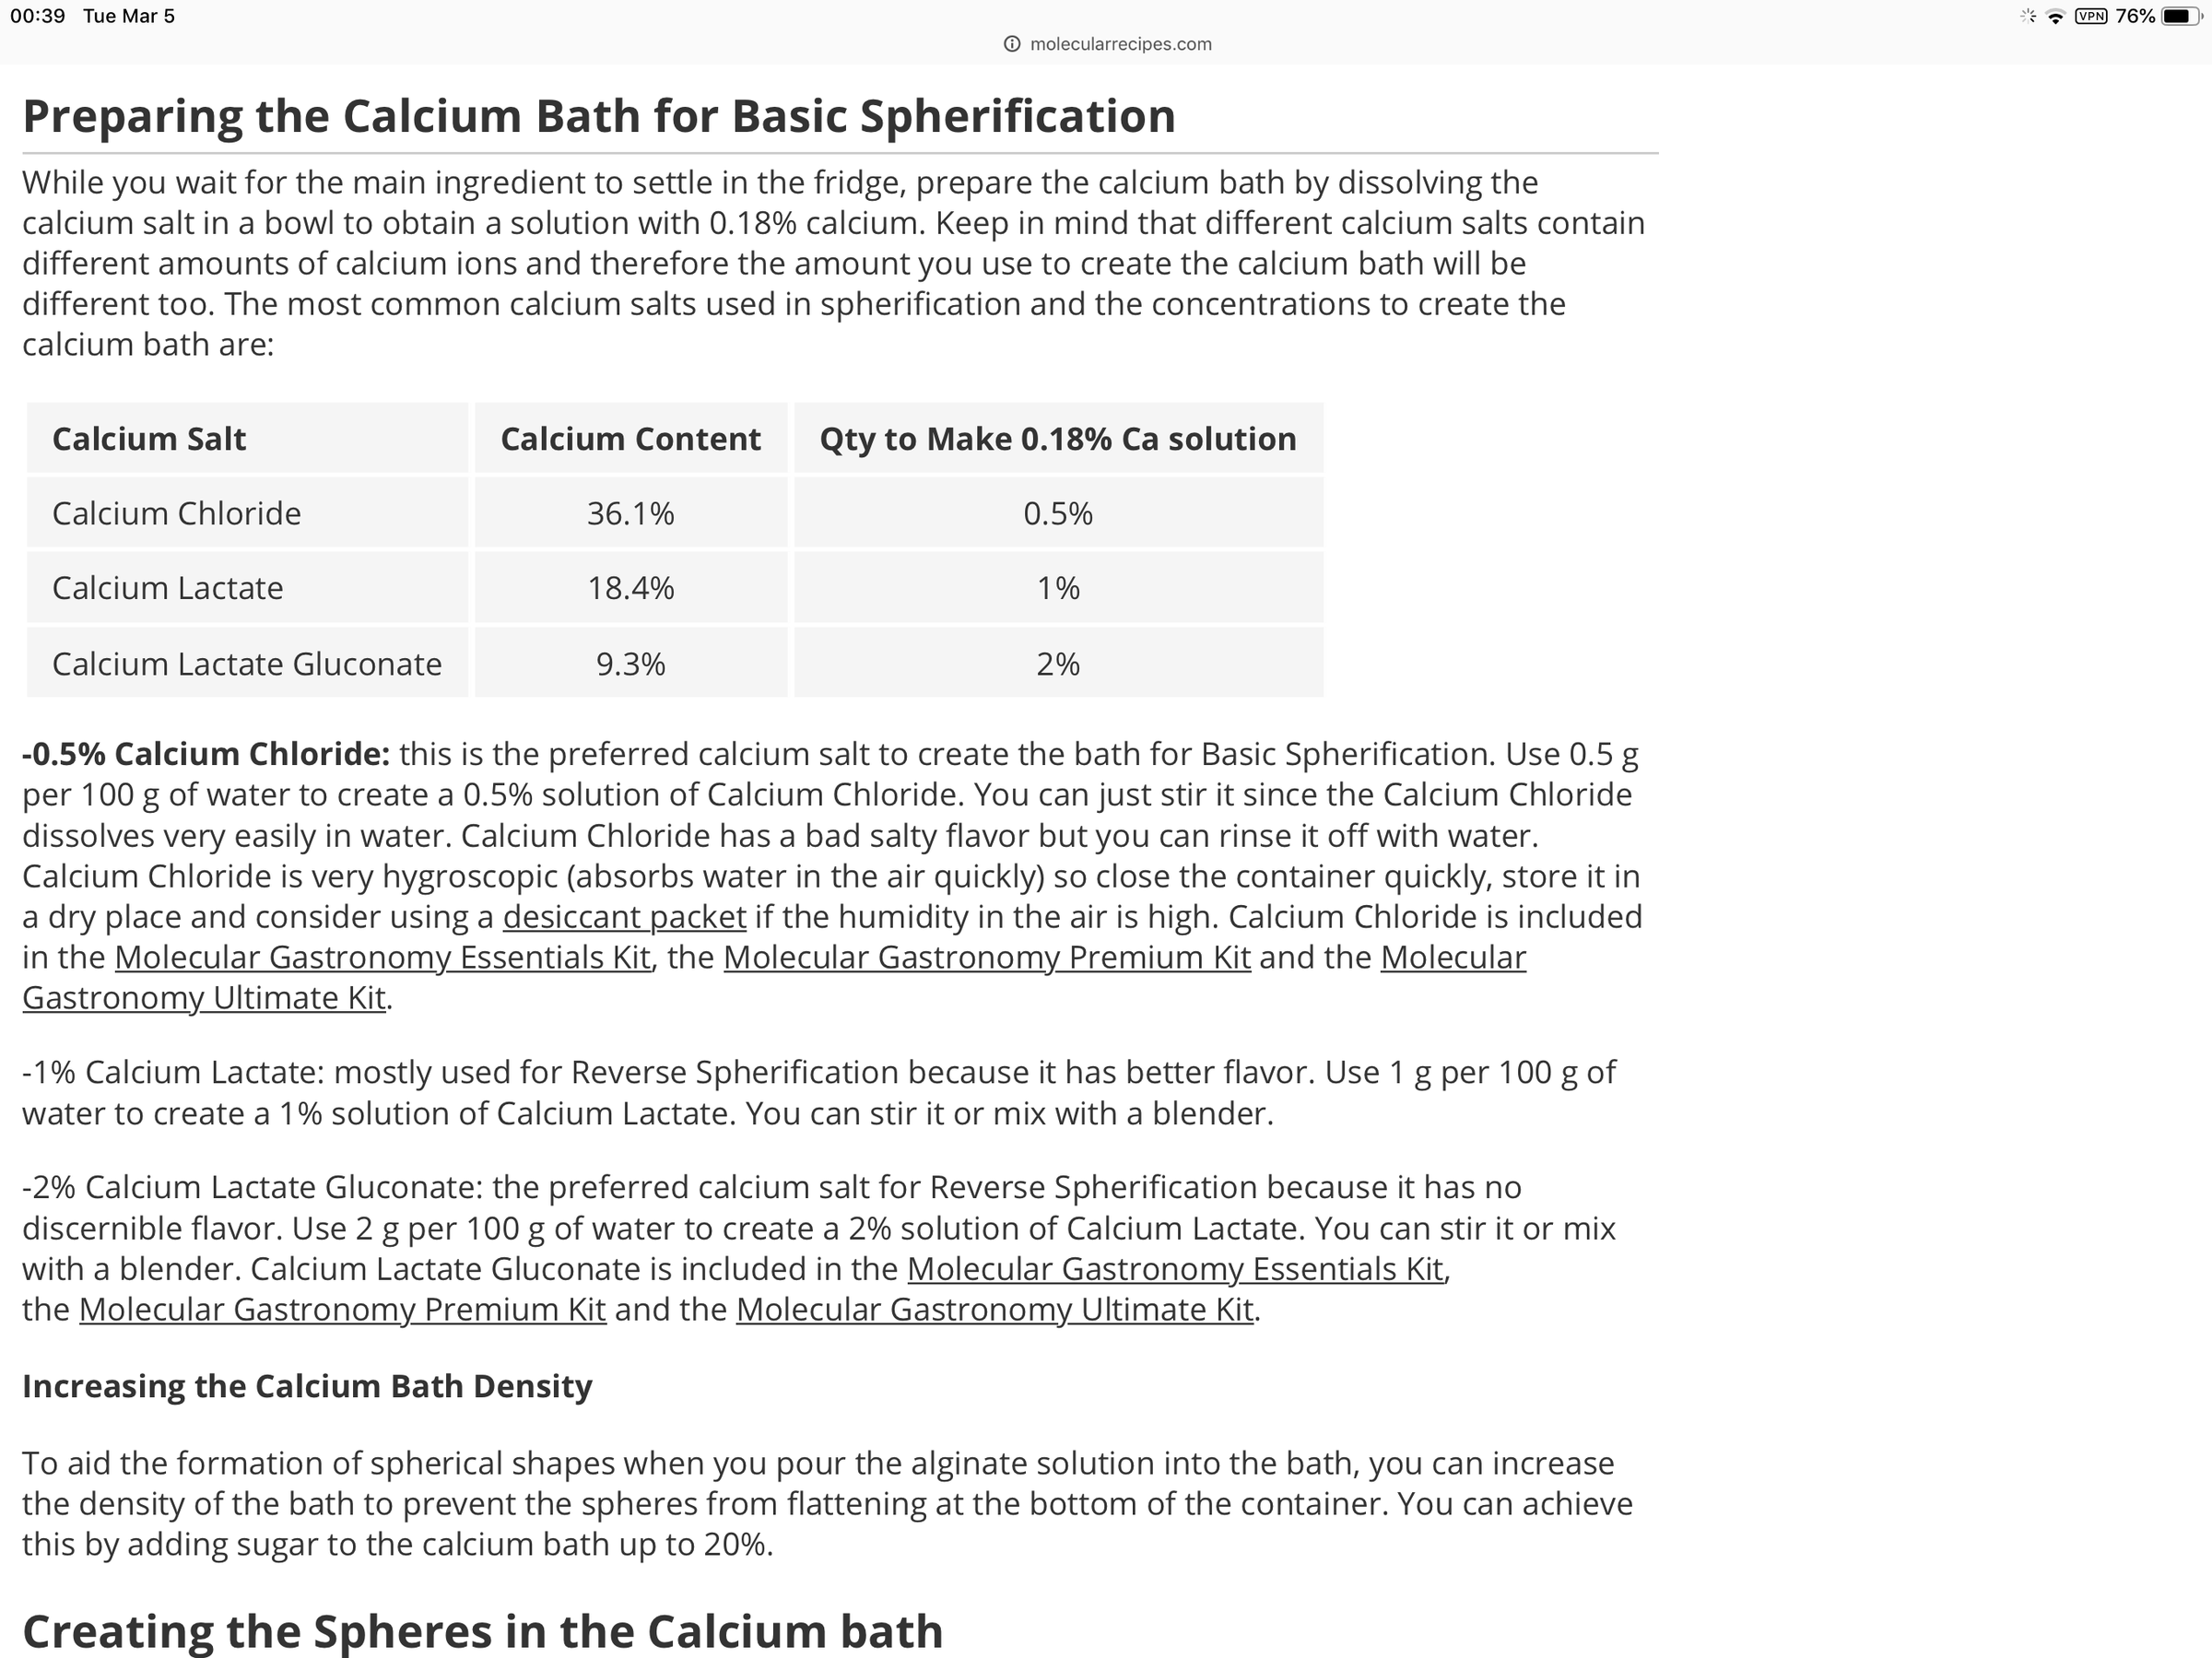Tap the site info icon beside molecularrecipes.com
The width and height of the screenshot is (2212, 1658).
[1012, 44]
